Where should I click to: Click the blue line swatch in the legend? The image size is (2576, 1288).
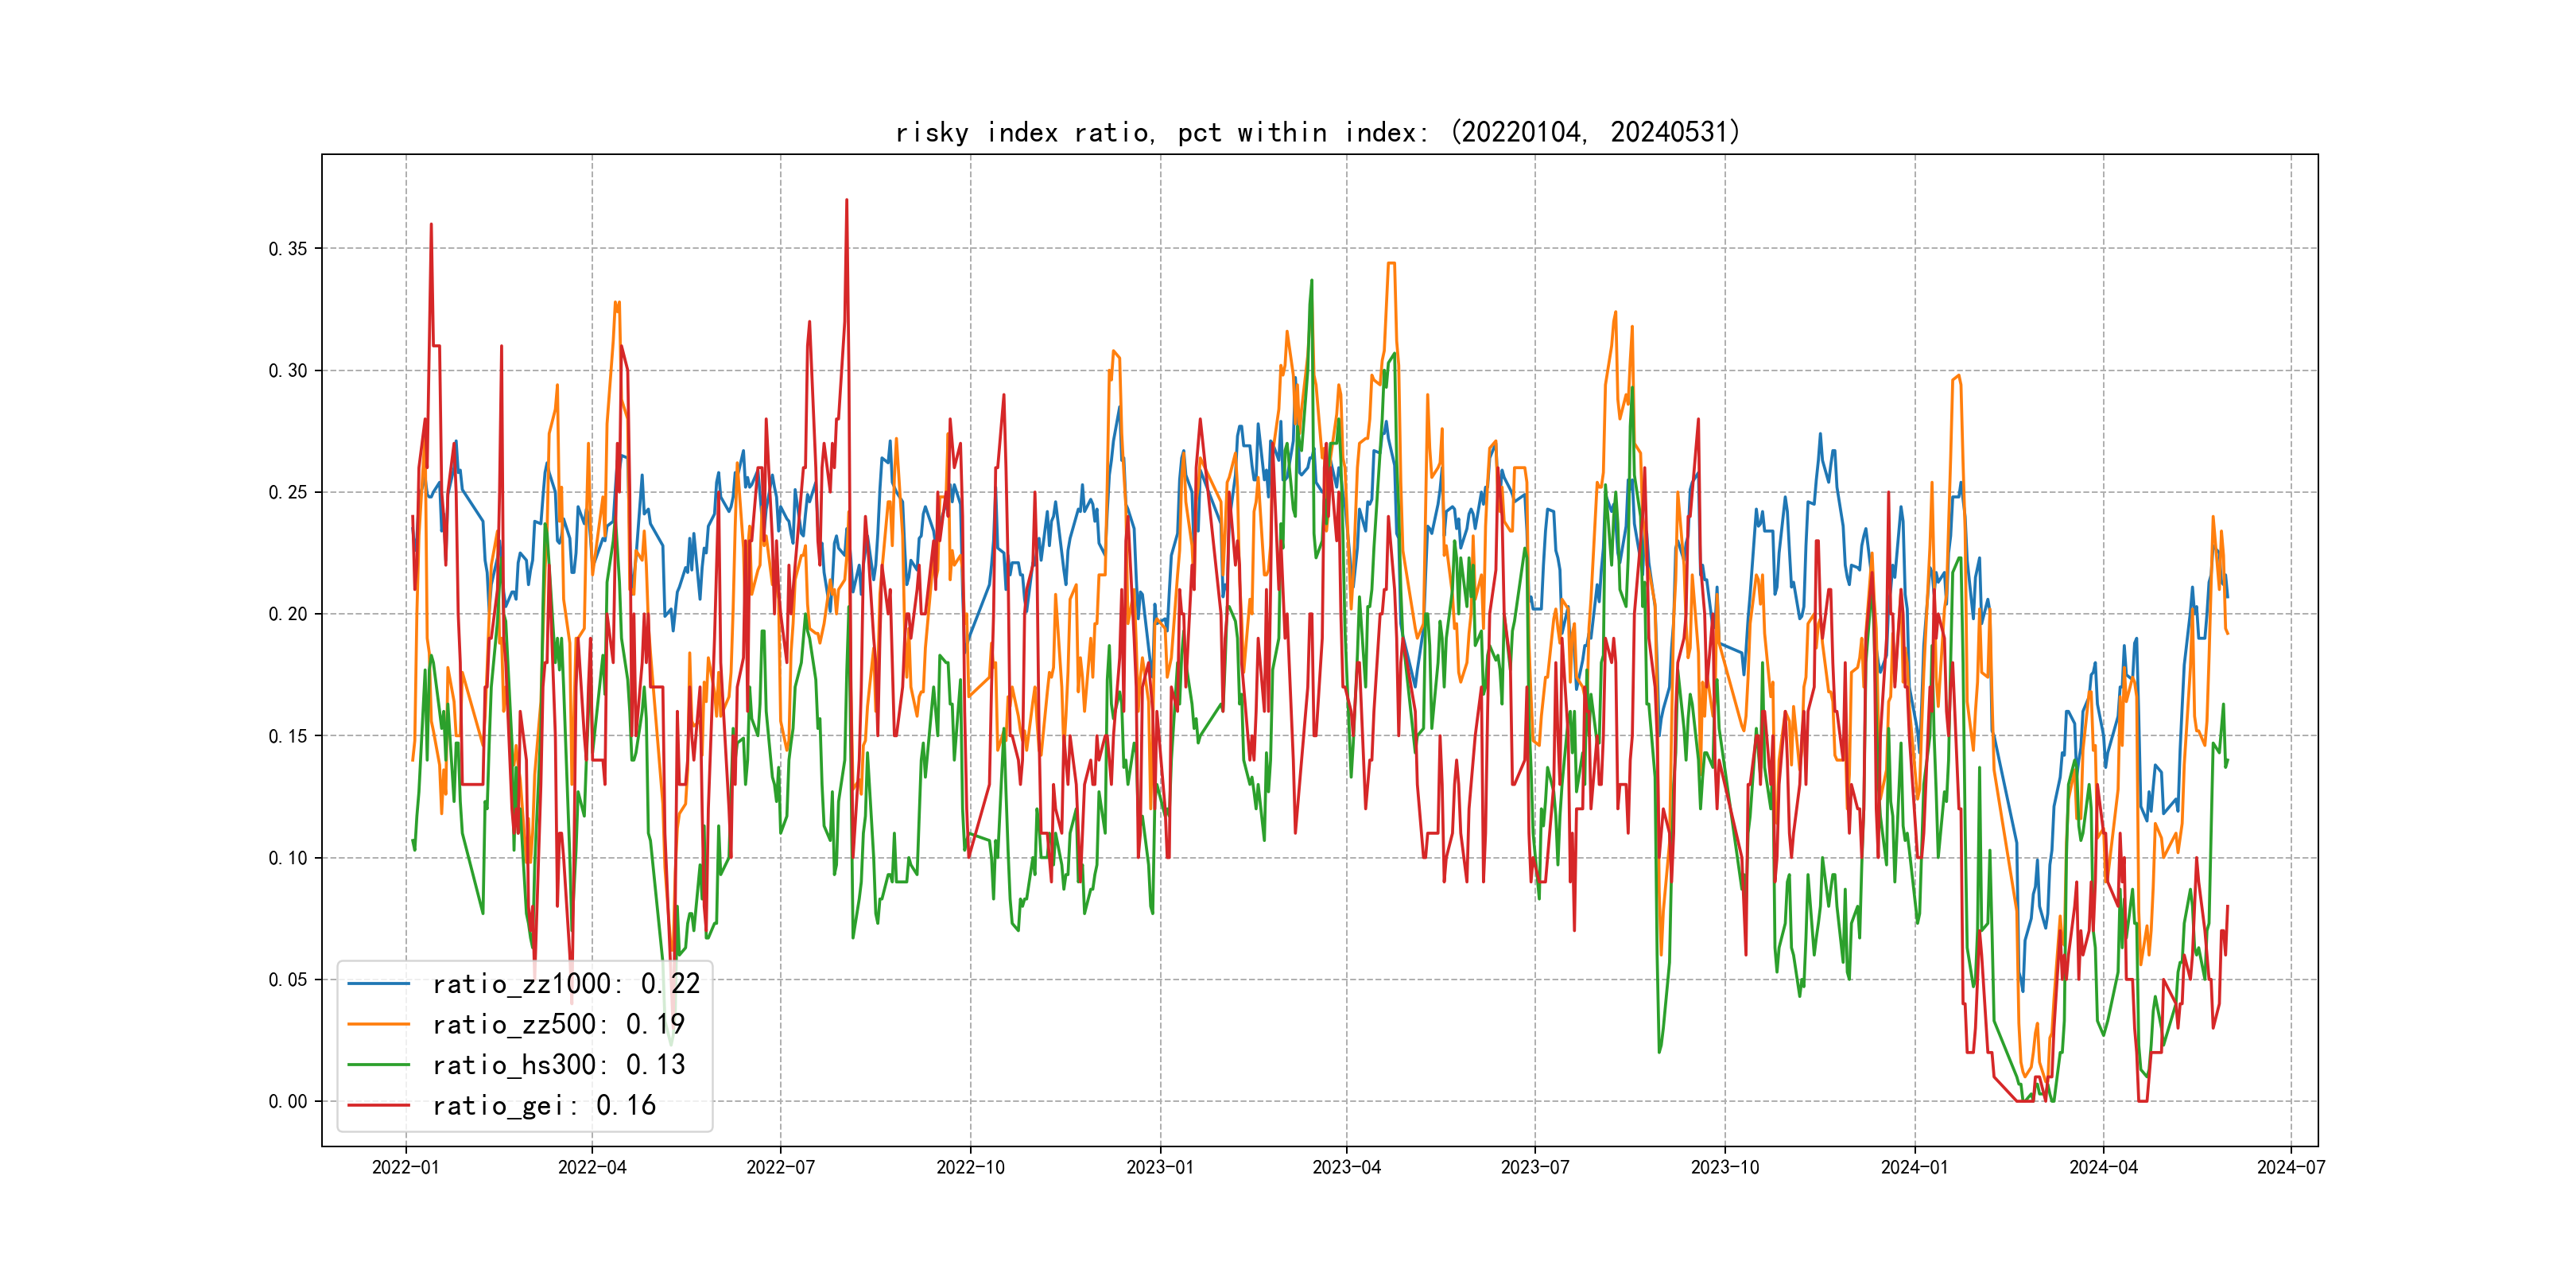378,984
